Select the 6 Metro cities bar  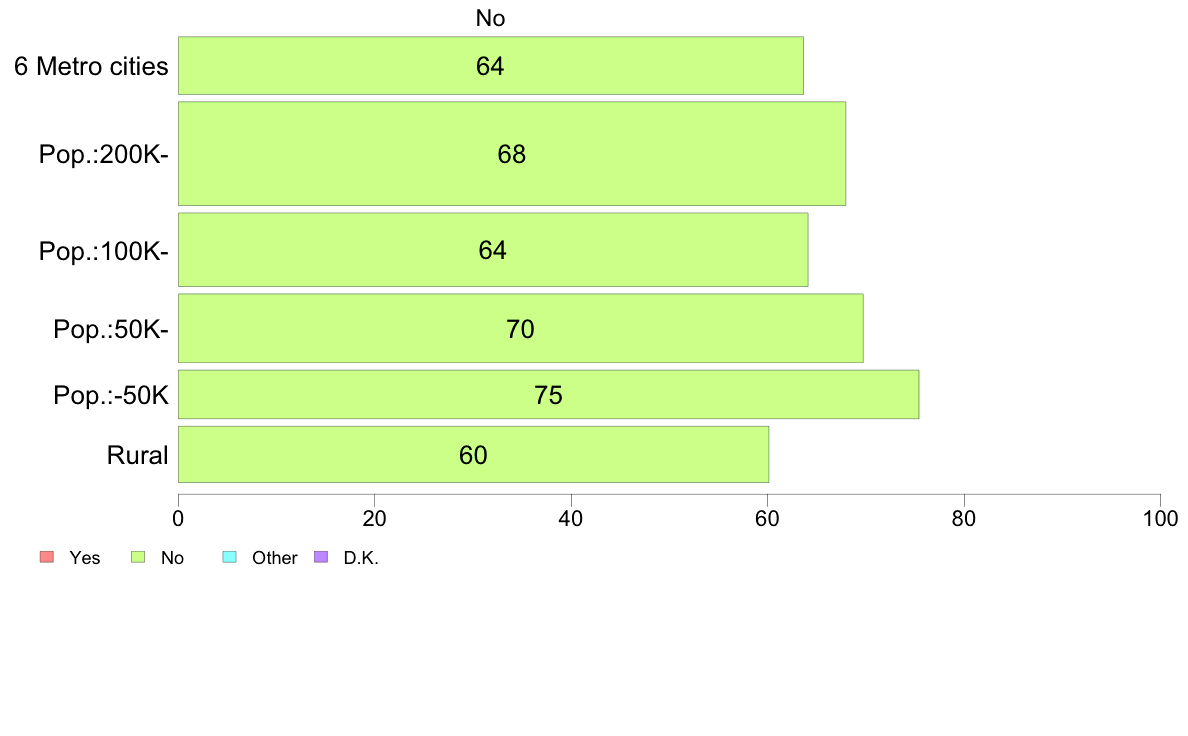click(491, 66)
